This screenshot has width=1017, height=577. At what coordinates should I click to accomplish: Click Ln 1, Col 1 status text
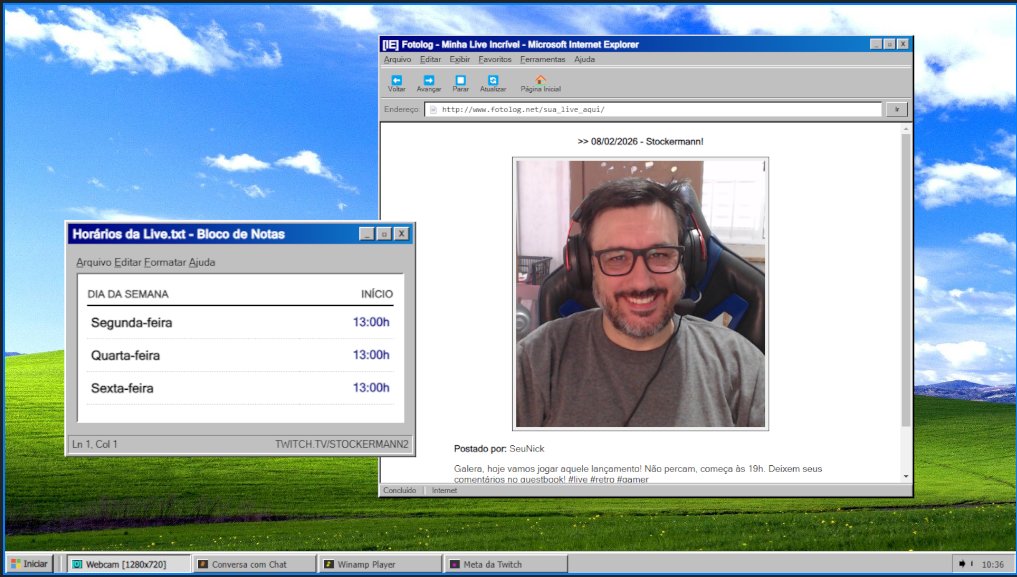point(95,444)
